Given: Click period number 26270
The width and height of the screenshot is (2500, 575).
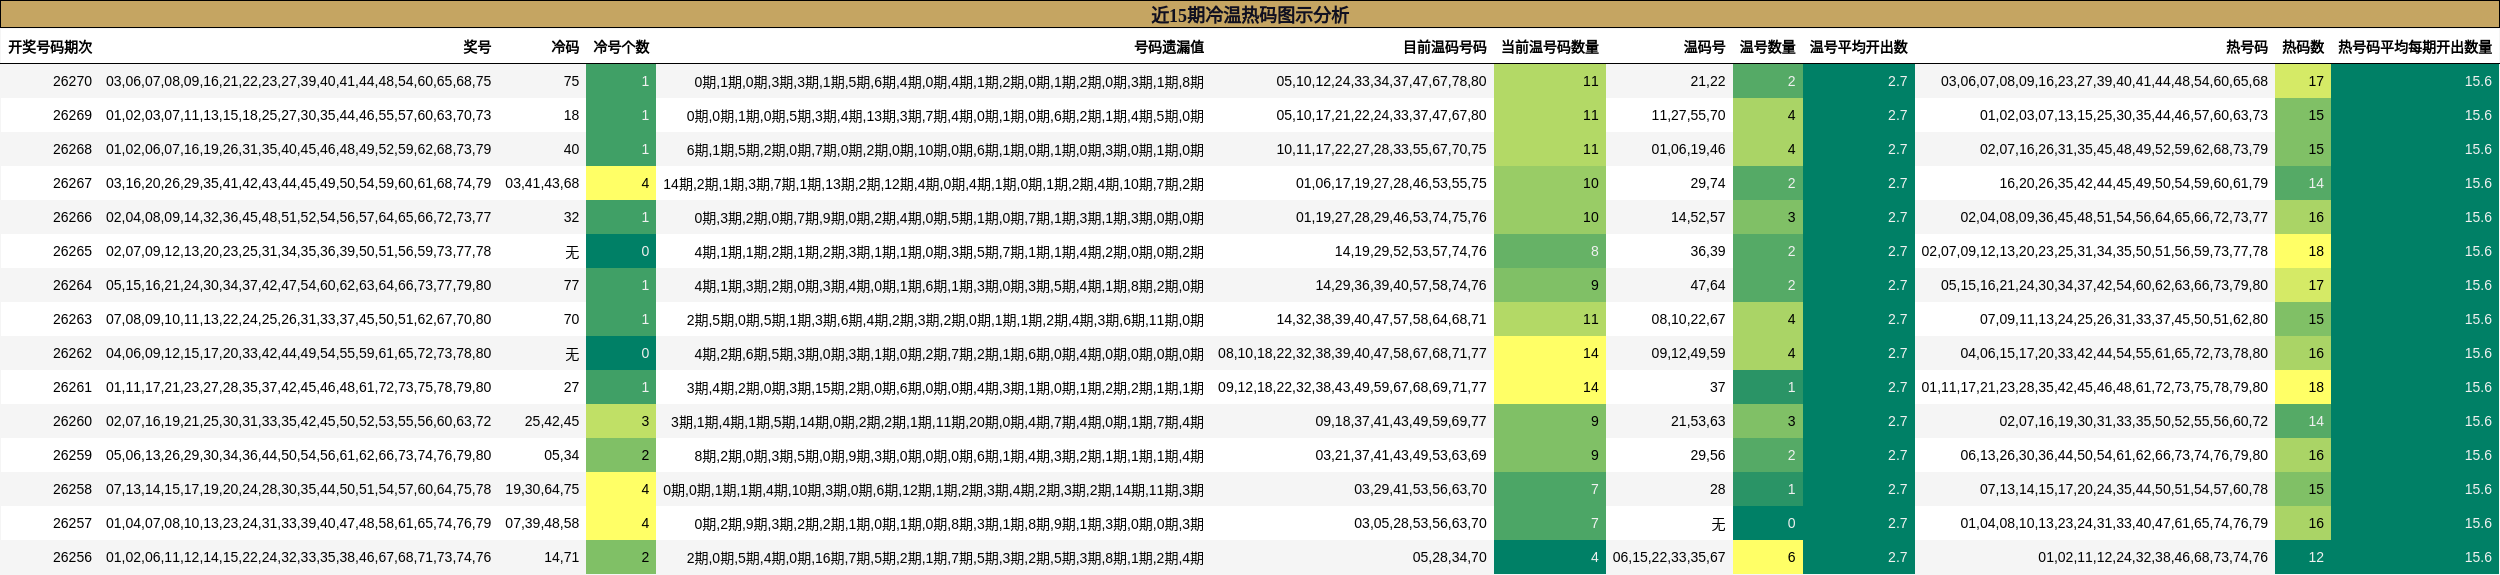Looking at the screenshot, I should coord(72,81).
